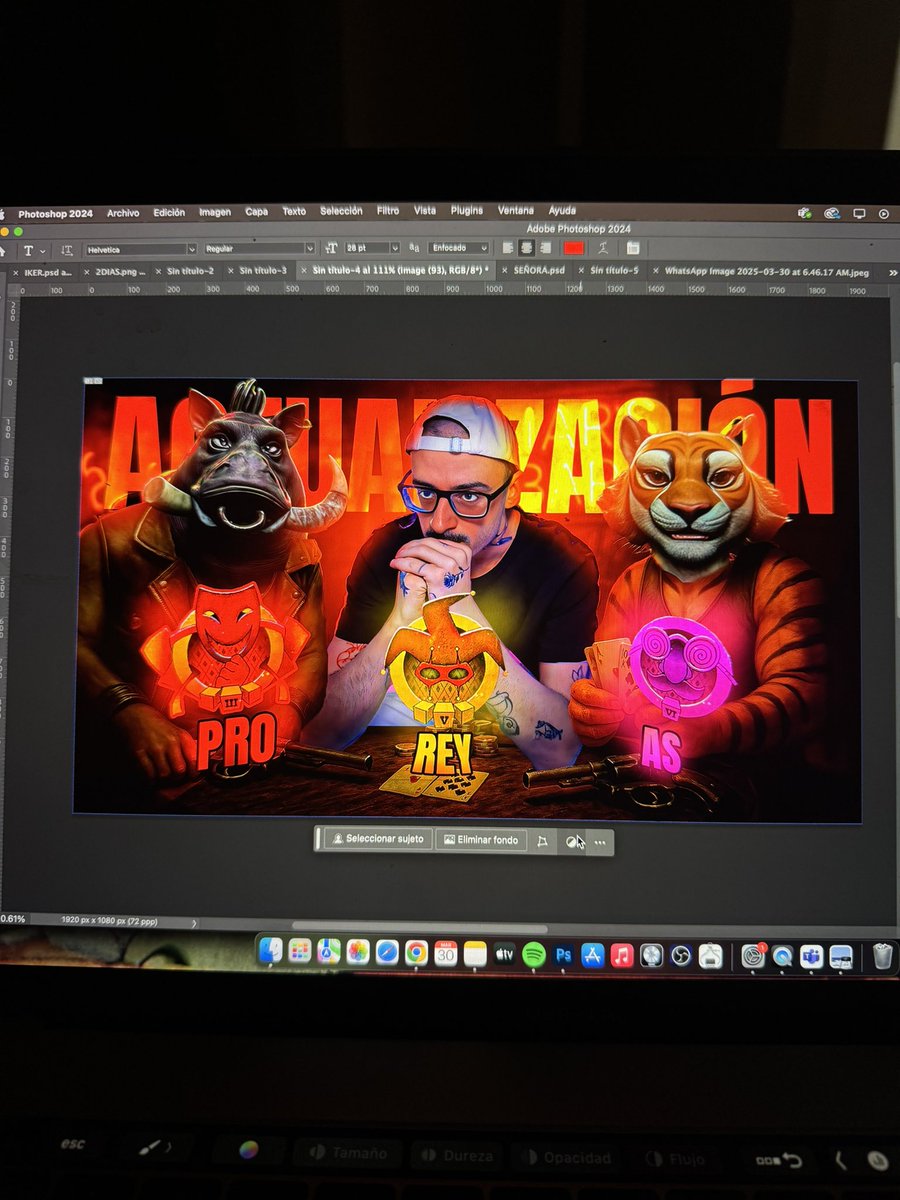Click the Photoshop Ps icon in Dock

(564, 955)
